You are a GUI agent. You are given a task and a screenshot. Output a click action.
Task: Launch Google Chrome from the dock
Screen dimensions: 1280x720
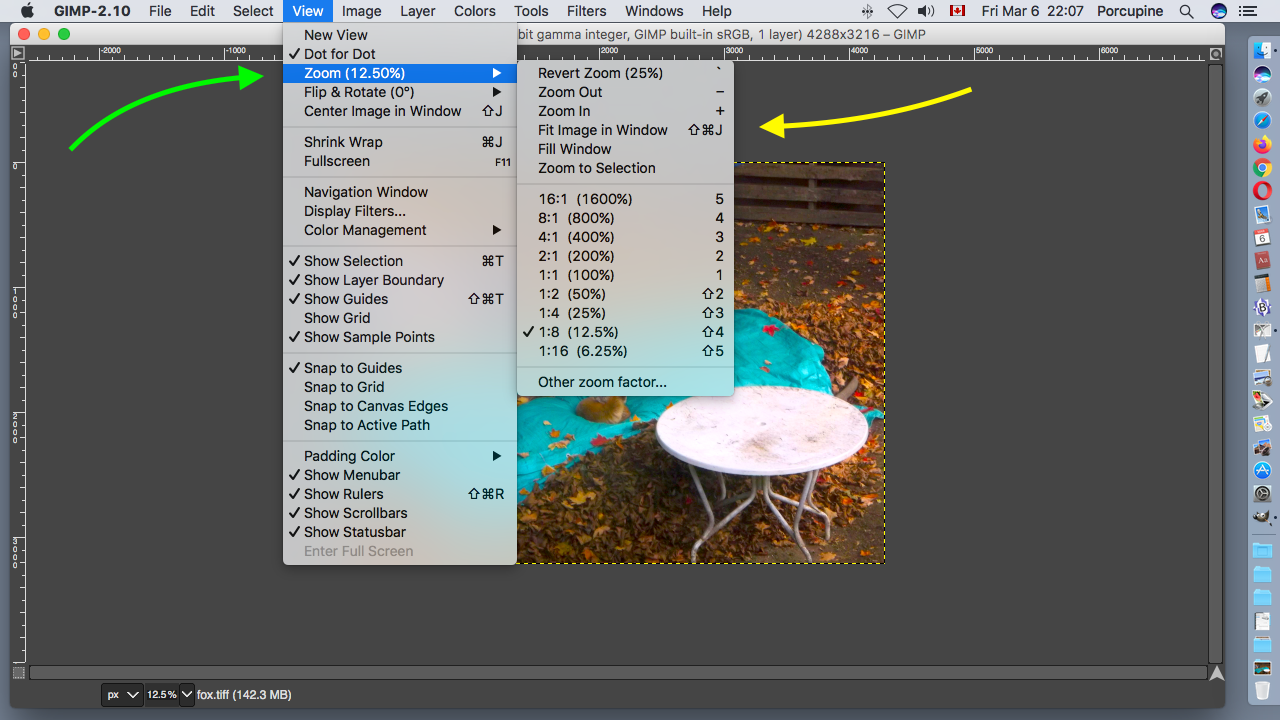click(1262, 168)
